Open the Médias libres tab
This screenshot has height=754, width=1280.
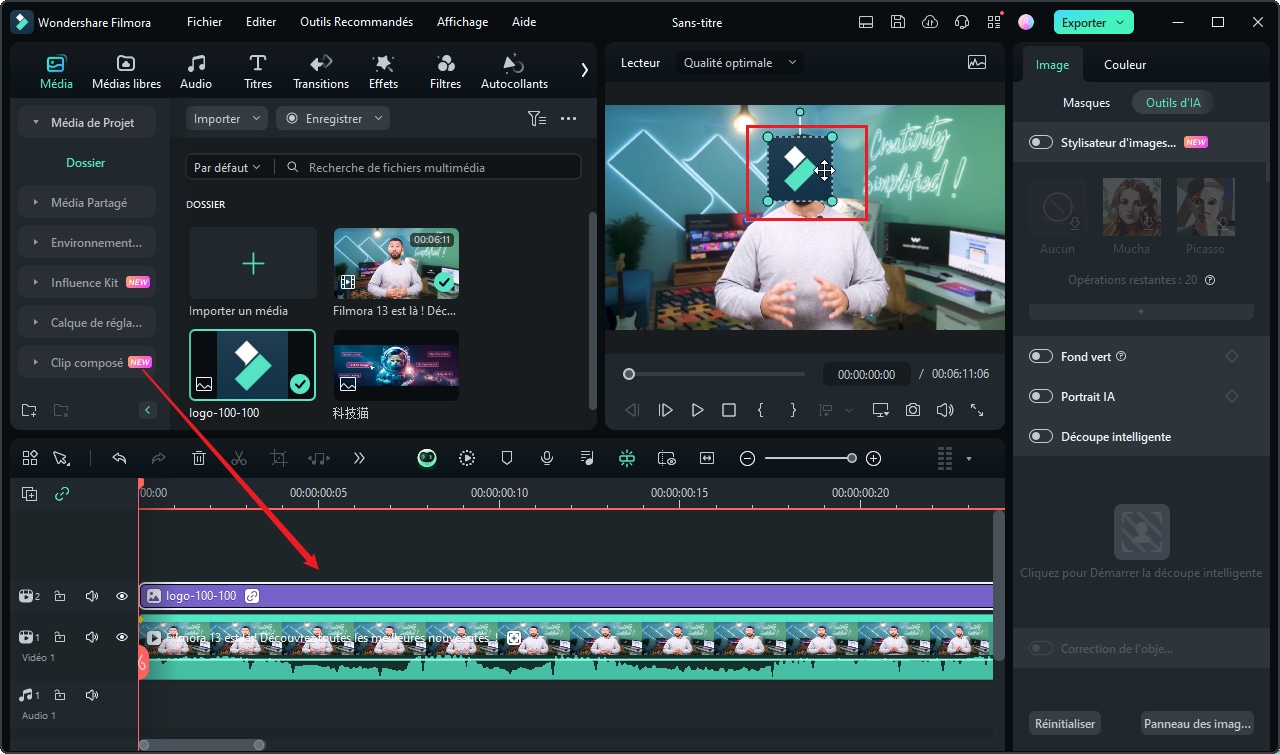click(126, 72)
